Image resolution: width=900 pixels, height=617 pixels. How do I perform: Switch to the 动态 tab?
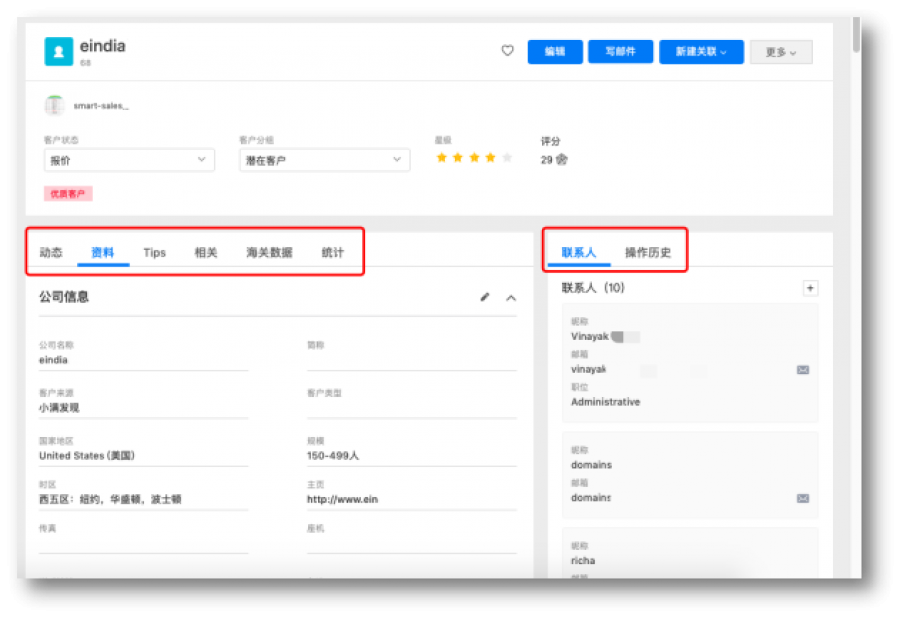point(51,253)
